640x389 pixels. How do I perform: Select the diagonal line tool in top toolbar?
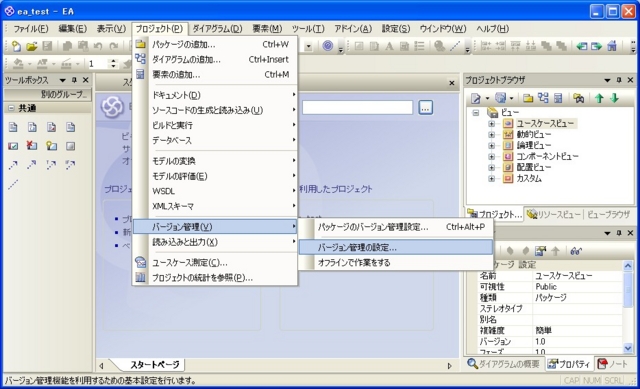pos(455,46)
